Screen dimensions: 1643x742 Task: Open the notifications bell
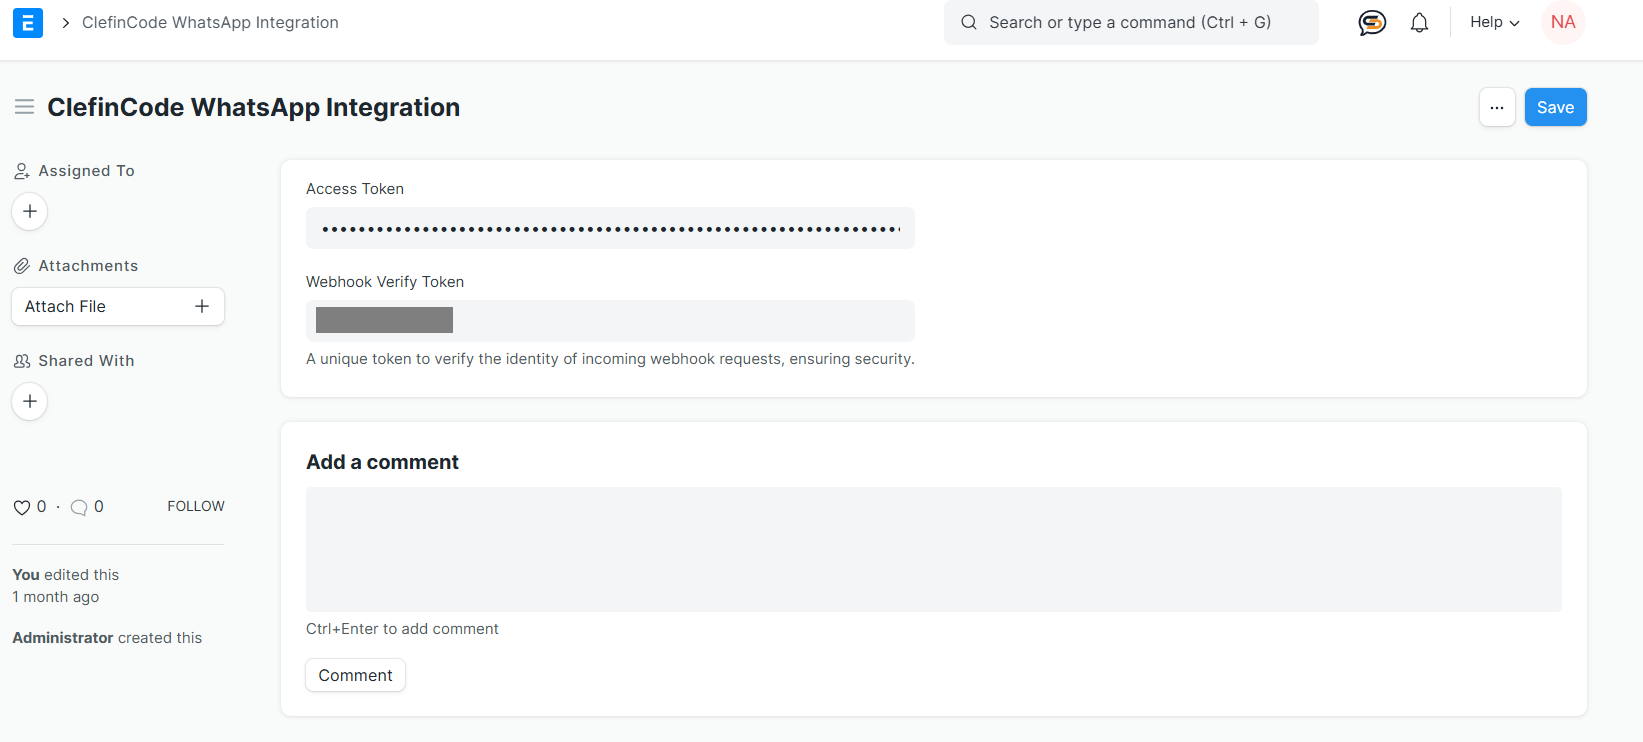1419,22
